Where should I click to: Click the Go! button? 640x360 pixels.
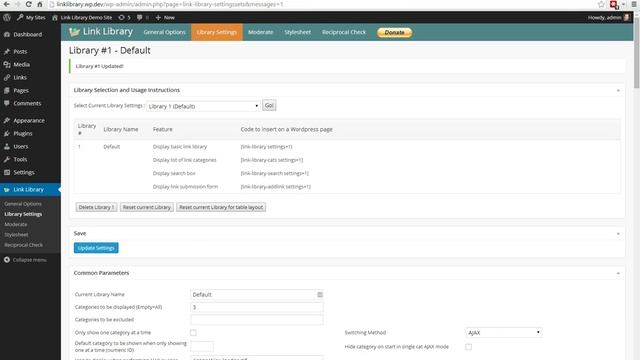(x=269, y=105)
